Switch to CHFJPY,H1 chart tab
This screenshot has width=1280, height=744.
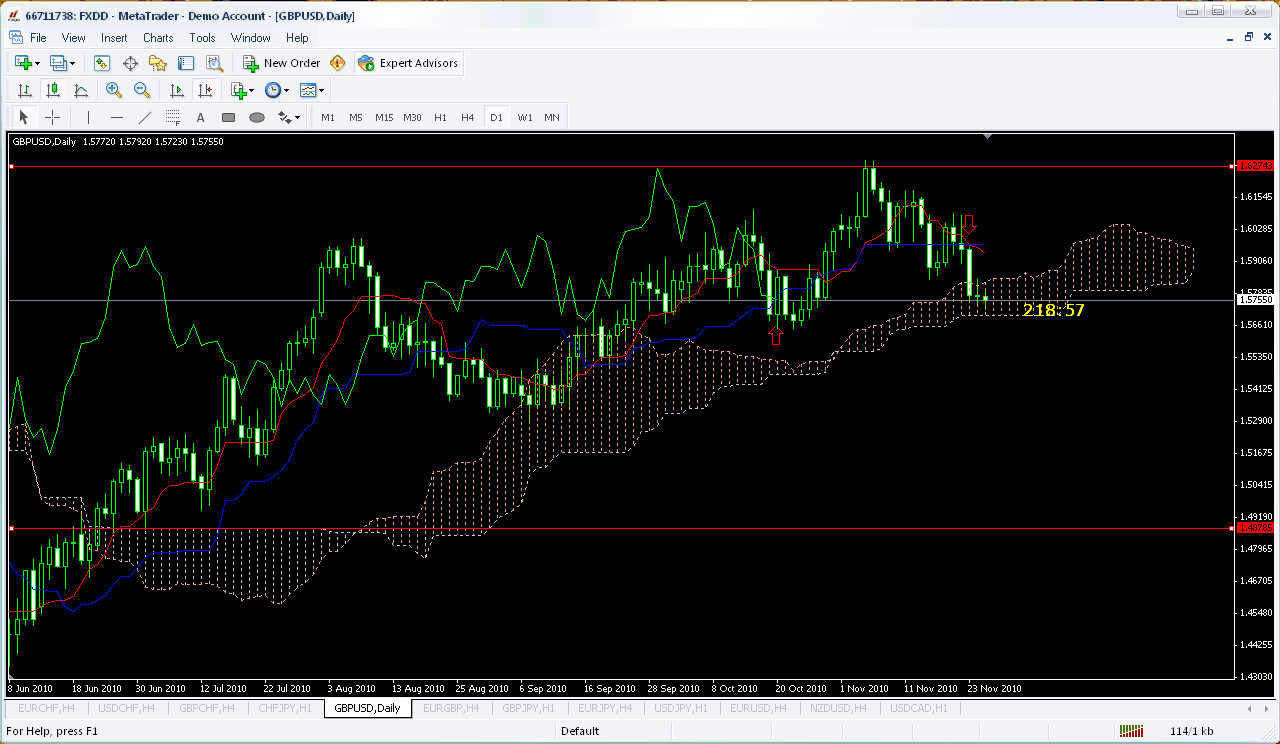pyautogui.click(x=285, y=708)
